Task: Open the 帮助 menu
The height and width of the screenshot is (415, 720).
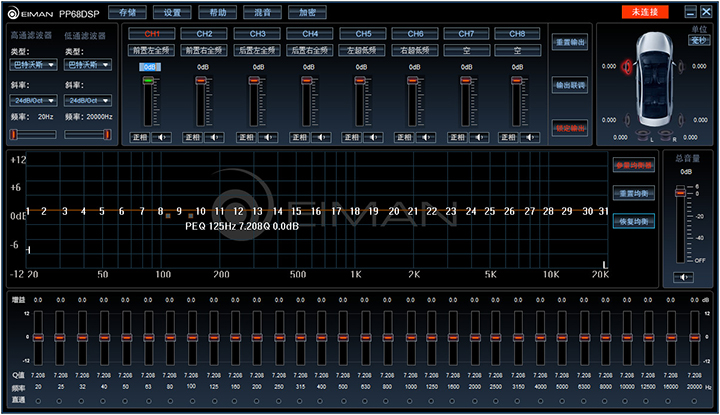Action: (x=218, y=12)
